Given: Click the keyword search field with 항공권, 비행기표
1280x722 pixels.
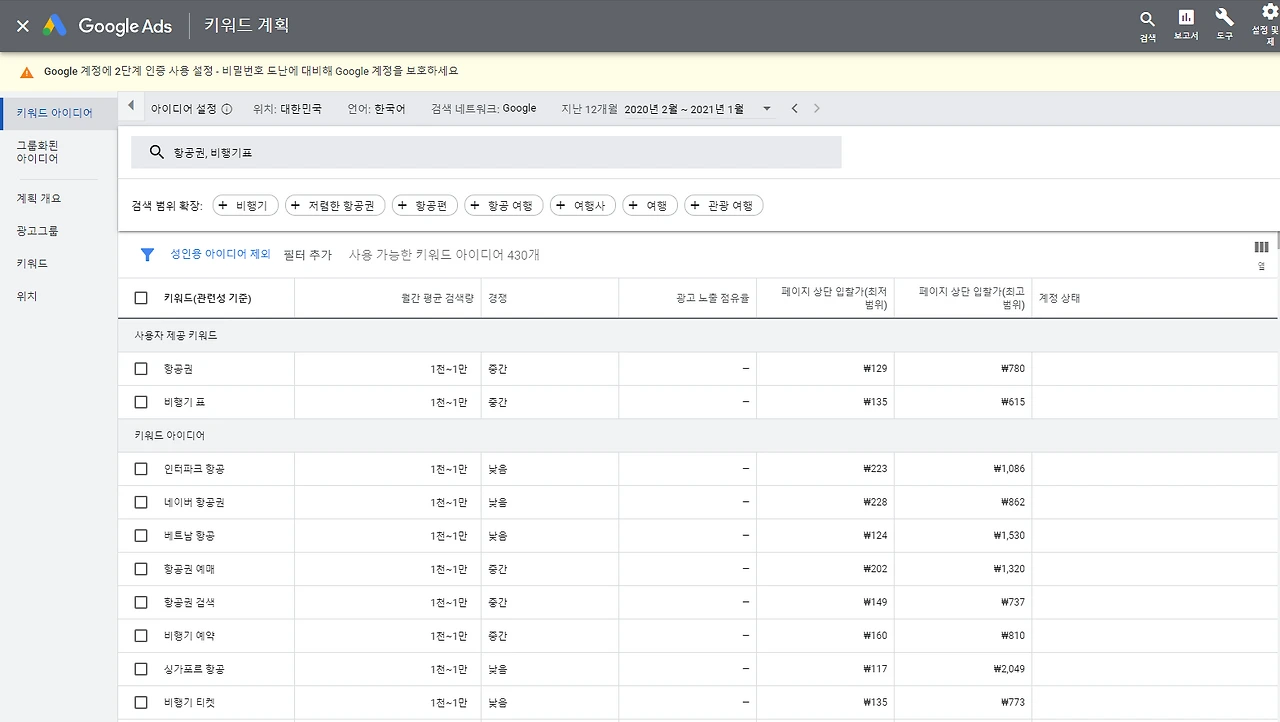Looking at the screenshot, I should pos(486,152).
